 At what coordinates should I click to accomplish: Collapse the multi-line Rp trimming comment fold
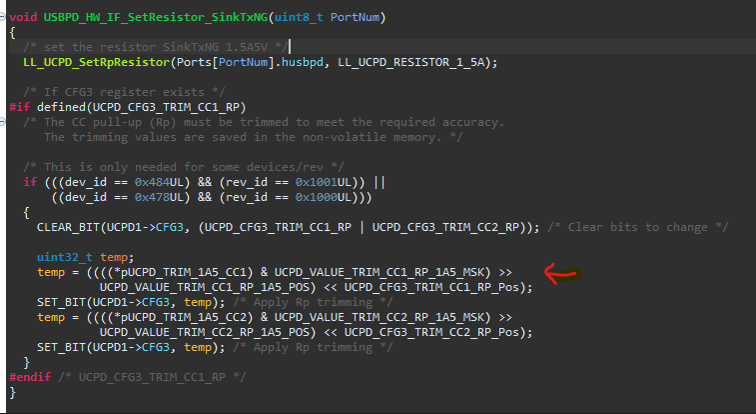2,122
